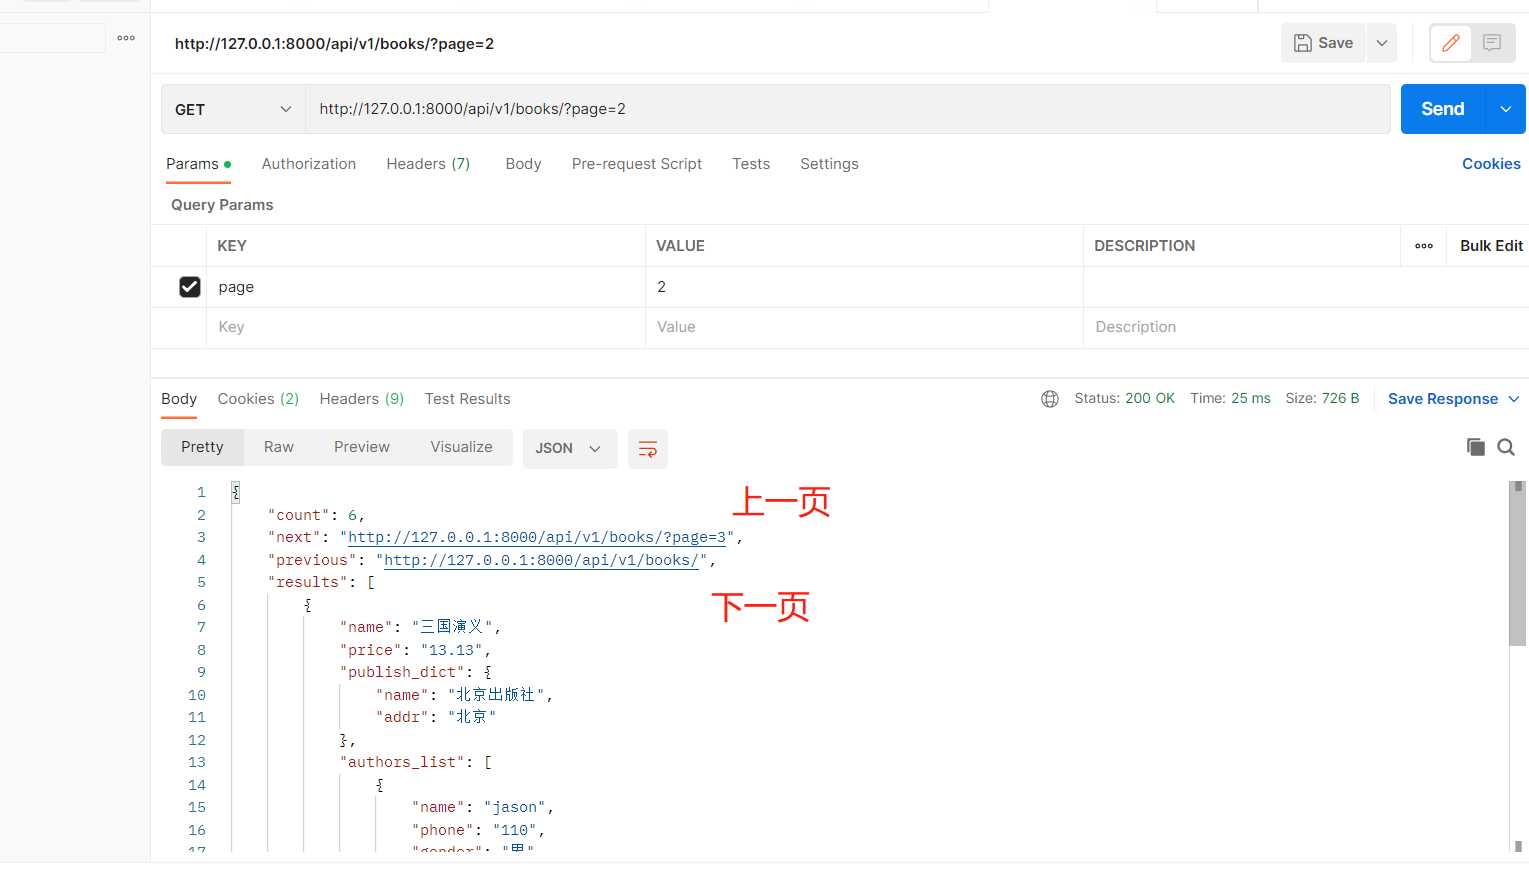Expand the Save options arrow
This screenshot has height=869, width=1529.
1382,43
